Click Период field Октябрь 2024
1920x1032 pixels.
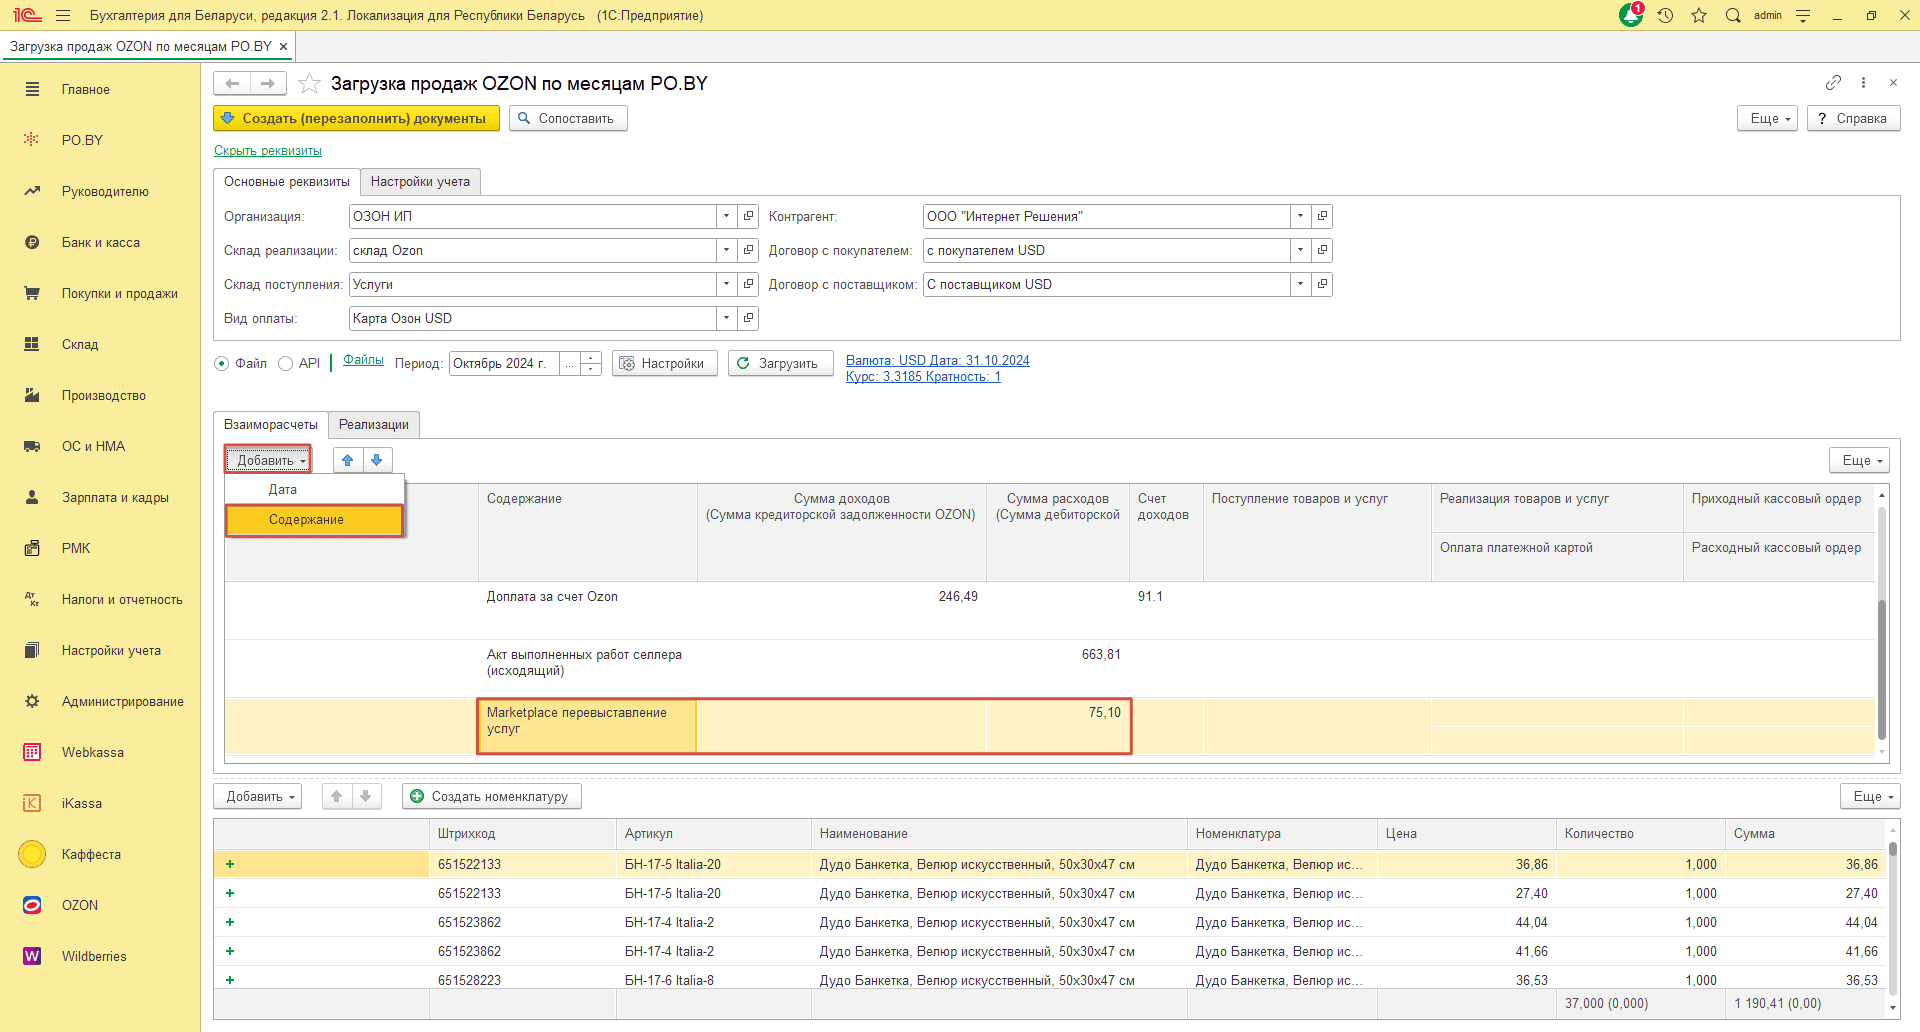coord(504,364)
